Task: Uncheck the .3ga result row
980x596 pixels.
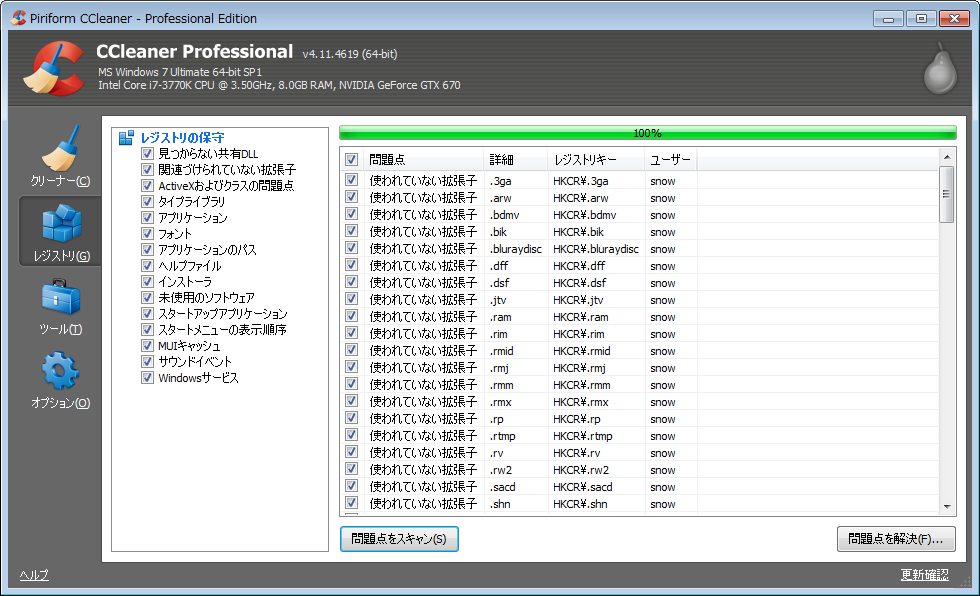Action: (351, 180)
